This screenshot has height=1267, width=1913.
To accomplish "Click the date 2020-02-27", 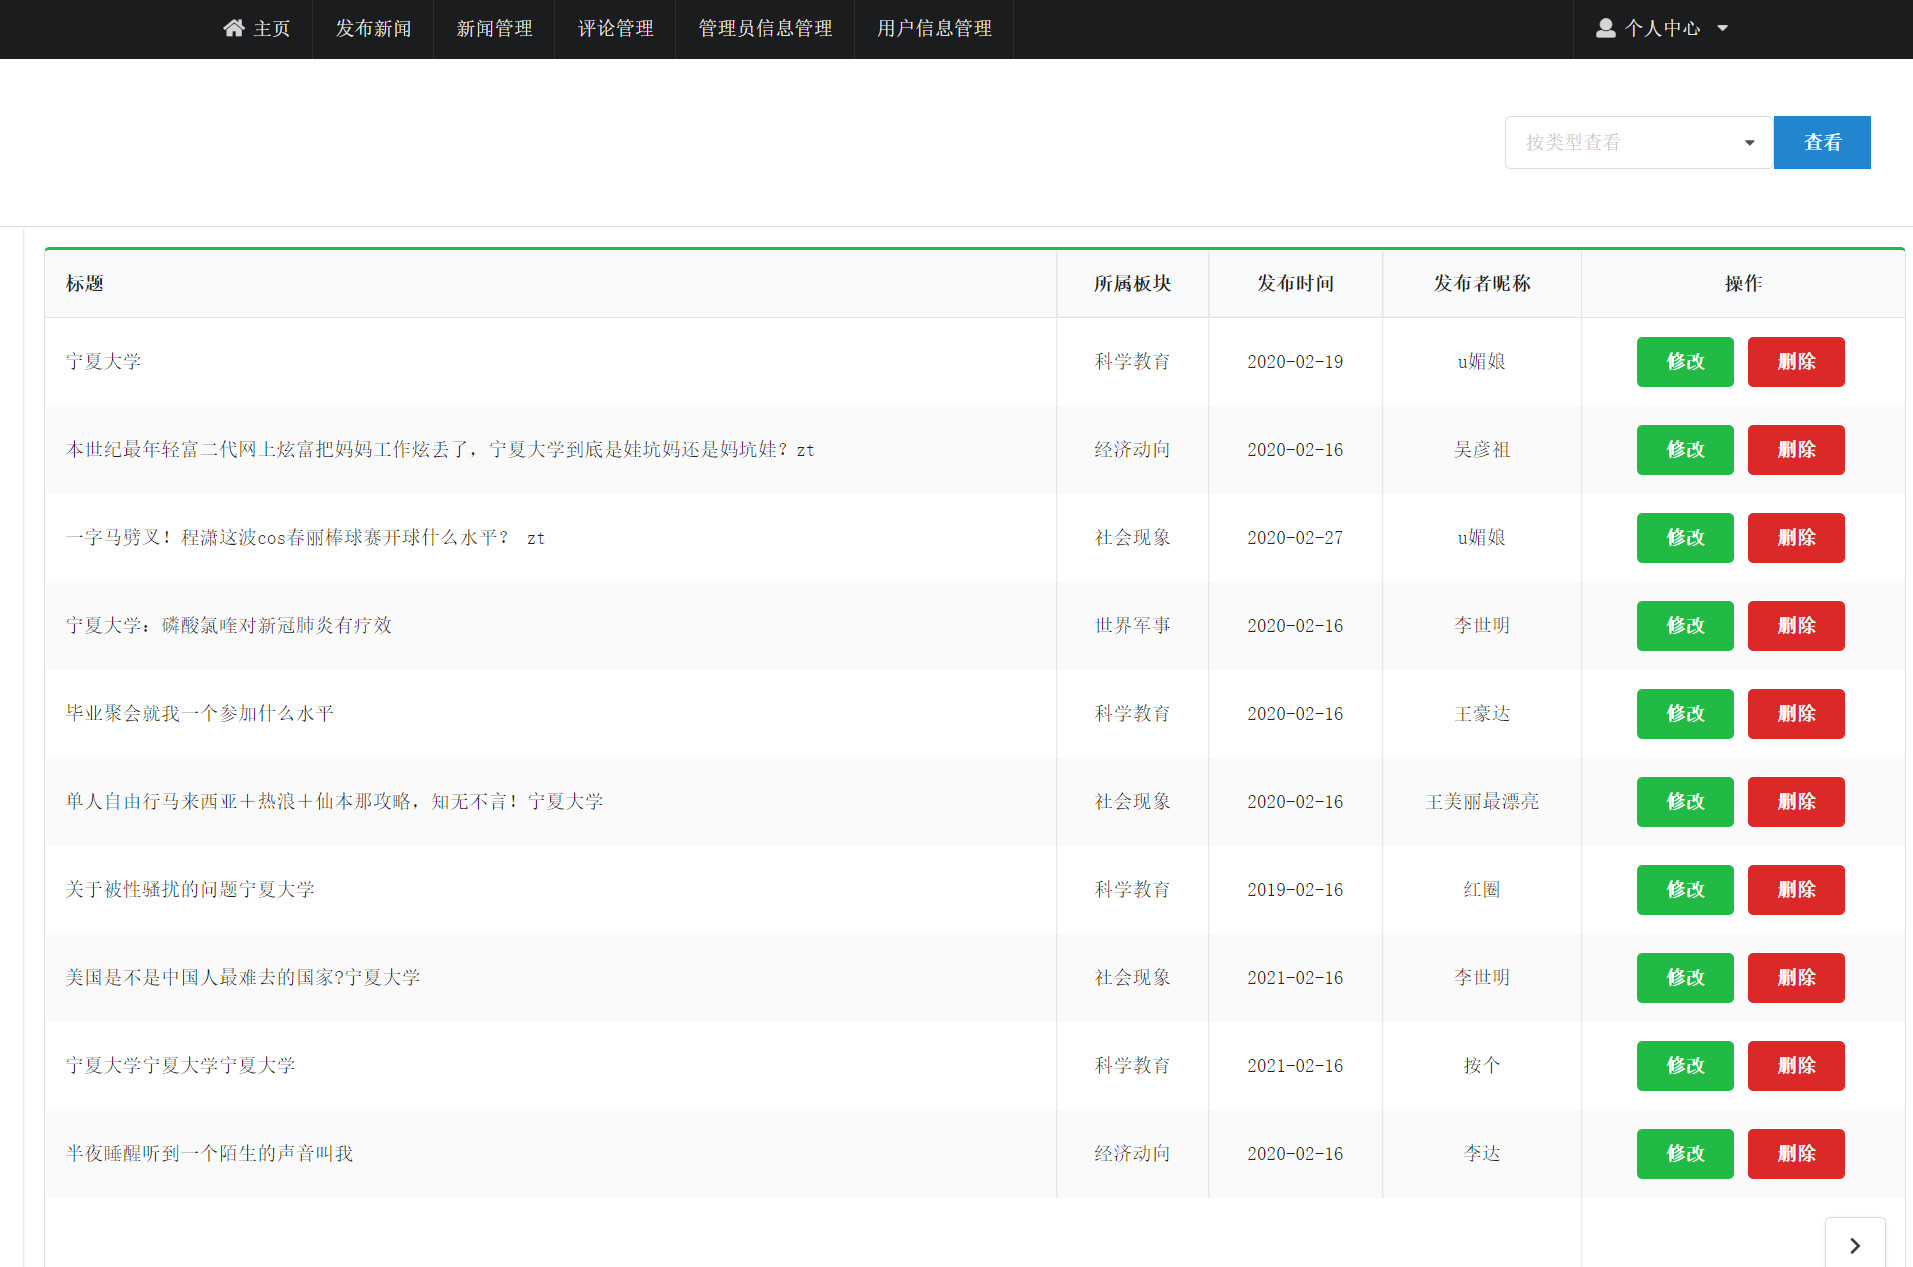I will [1295, 538].
